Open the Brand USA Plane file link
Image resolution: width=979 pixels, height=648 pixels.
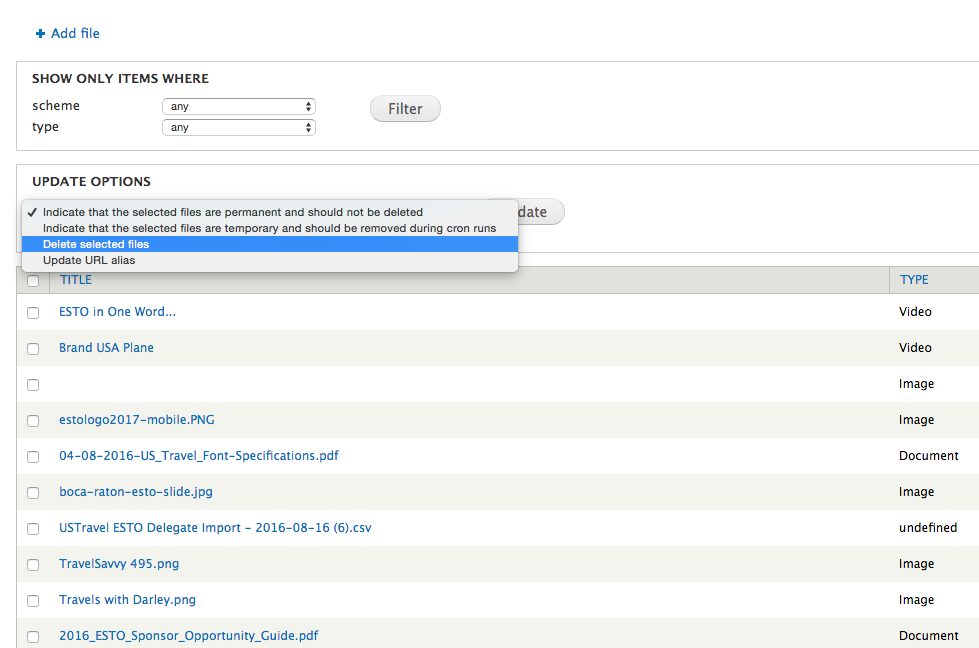106,348
